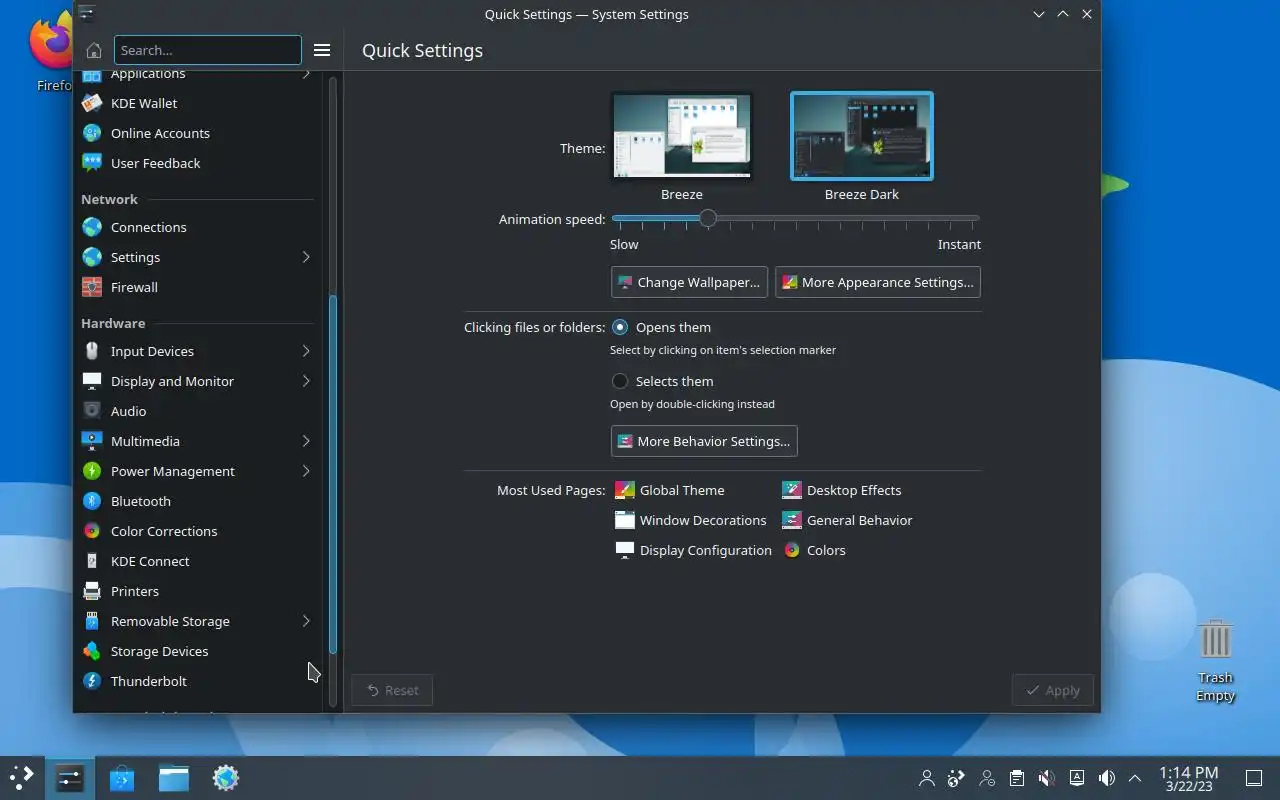Screen dimensions: 1280x800
Task: Open the Trash desktop icon
Action: tap(1215, 660)
